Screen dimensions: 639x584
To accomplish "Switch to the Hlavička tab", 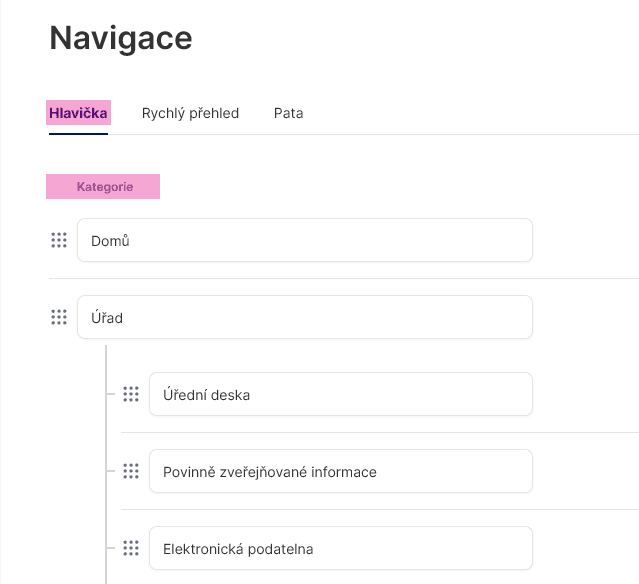I will pos(78,113).
